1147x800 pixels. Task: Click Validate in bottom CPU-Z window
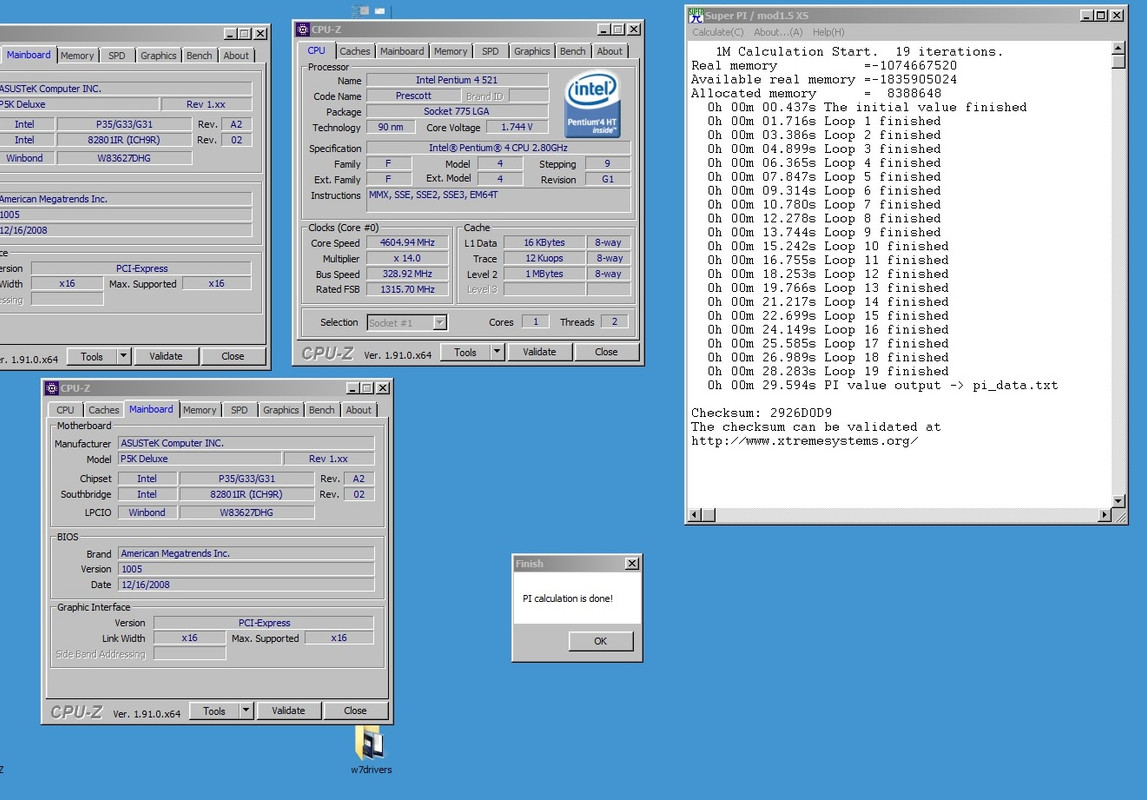[x=288, y=710]
